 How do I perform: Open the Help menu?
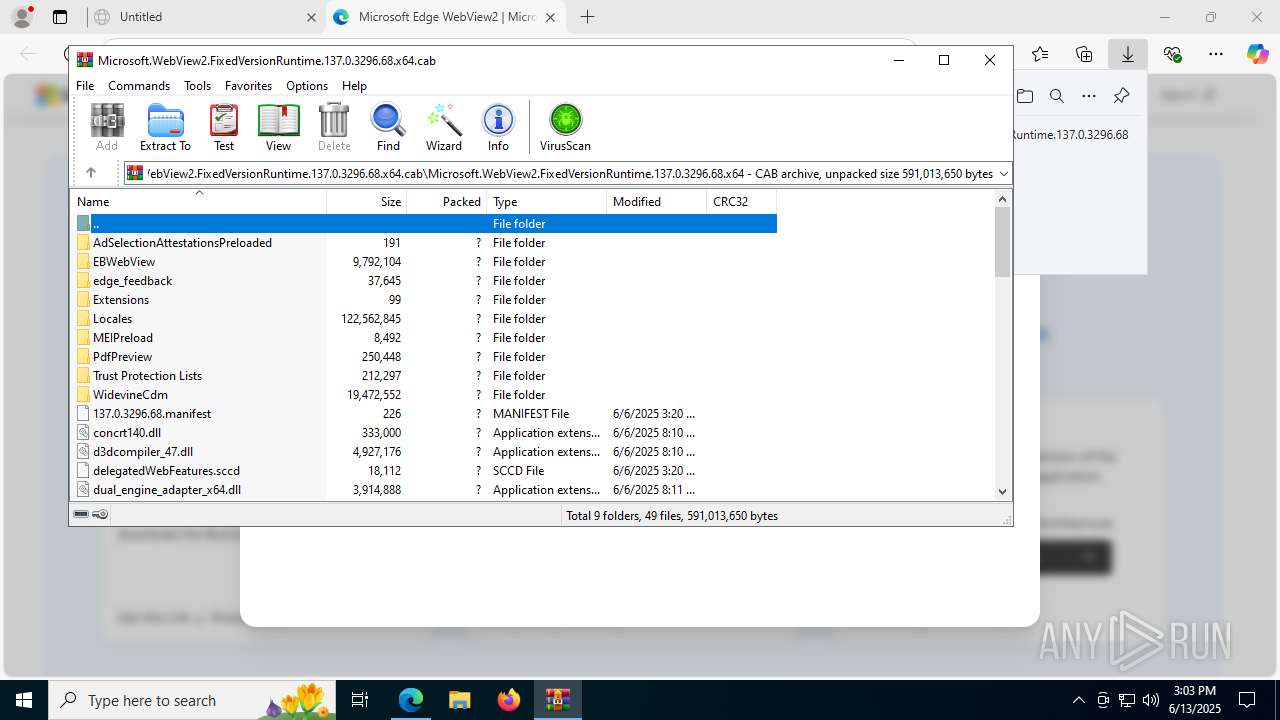click(x=354, y=86)
